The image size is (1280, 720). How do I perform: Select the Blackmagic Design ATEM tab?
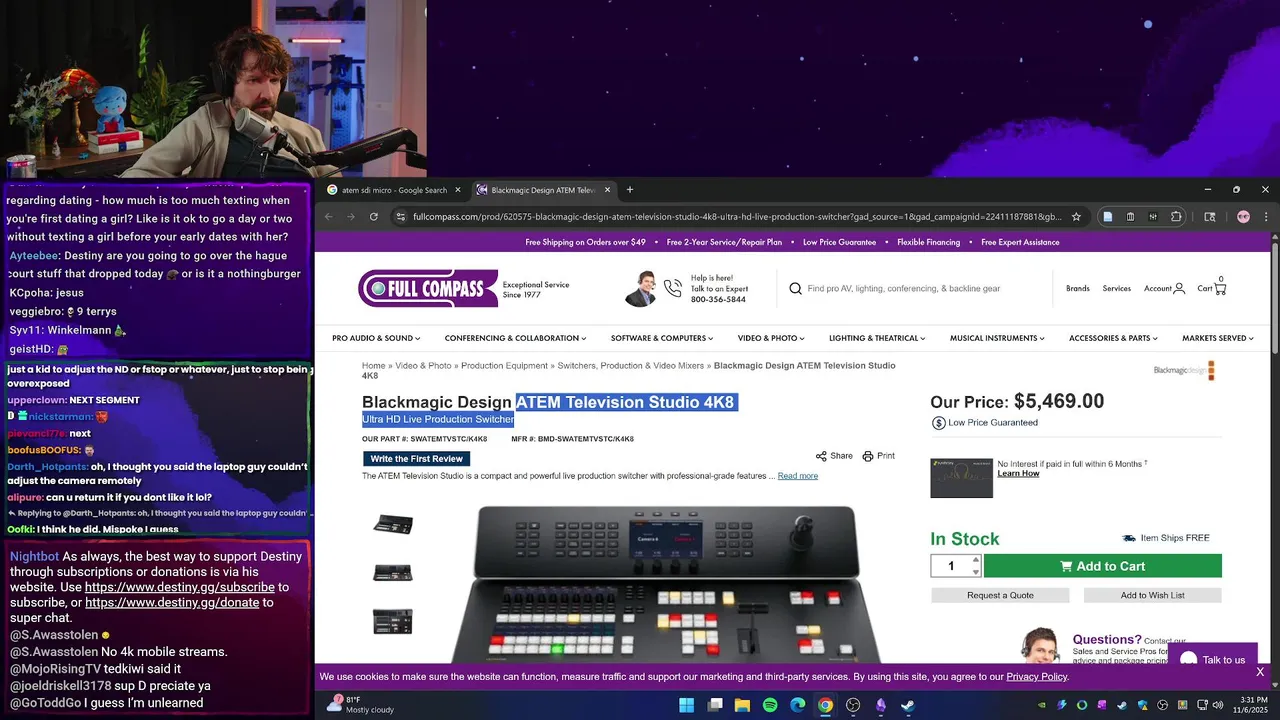[543, 190]
